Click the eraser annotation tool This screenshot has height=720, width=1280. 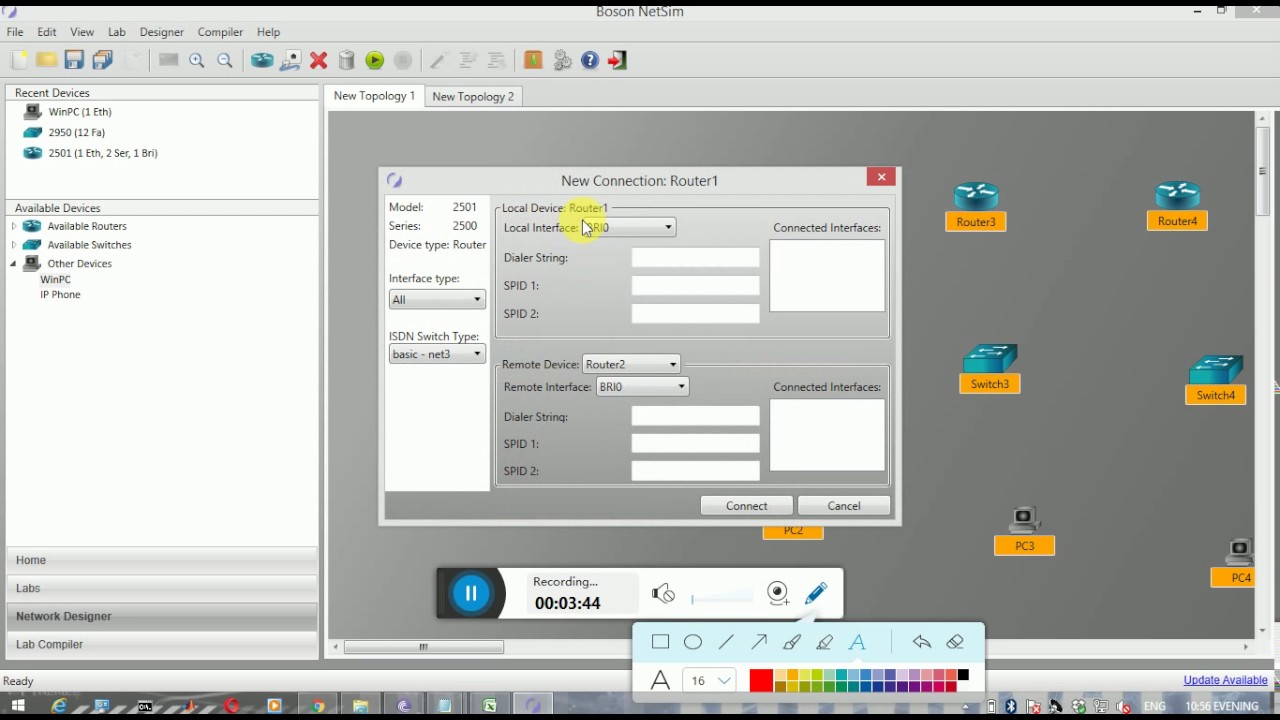pyautogui.click(x=955, y=642)
